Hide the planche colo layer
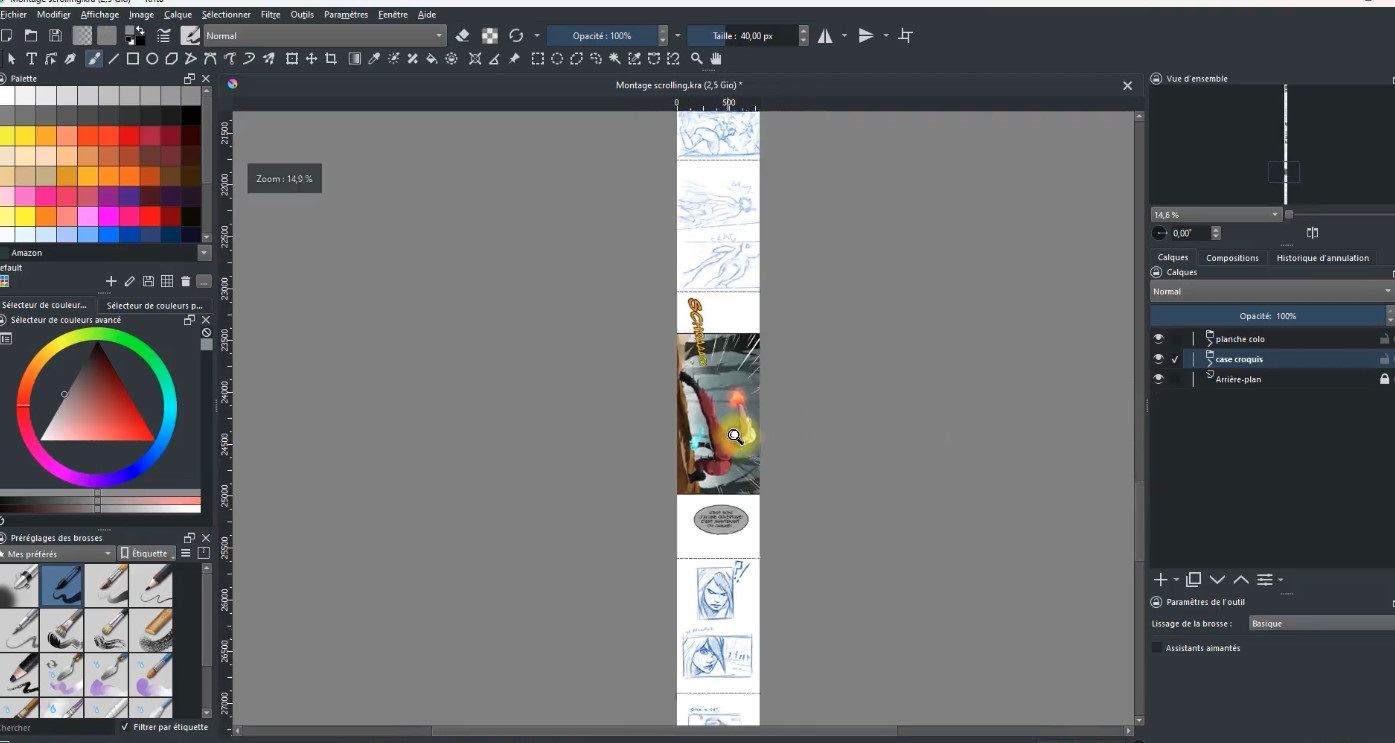The height and width of the screenshot is (743, 1395). coord(1158,338)
